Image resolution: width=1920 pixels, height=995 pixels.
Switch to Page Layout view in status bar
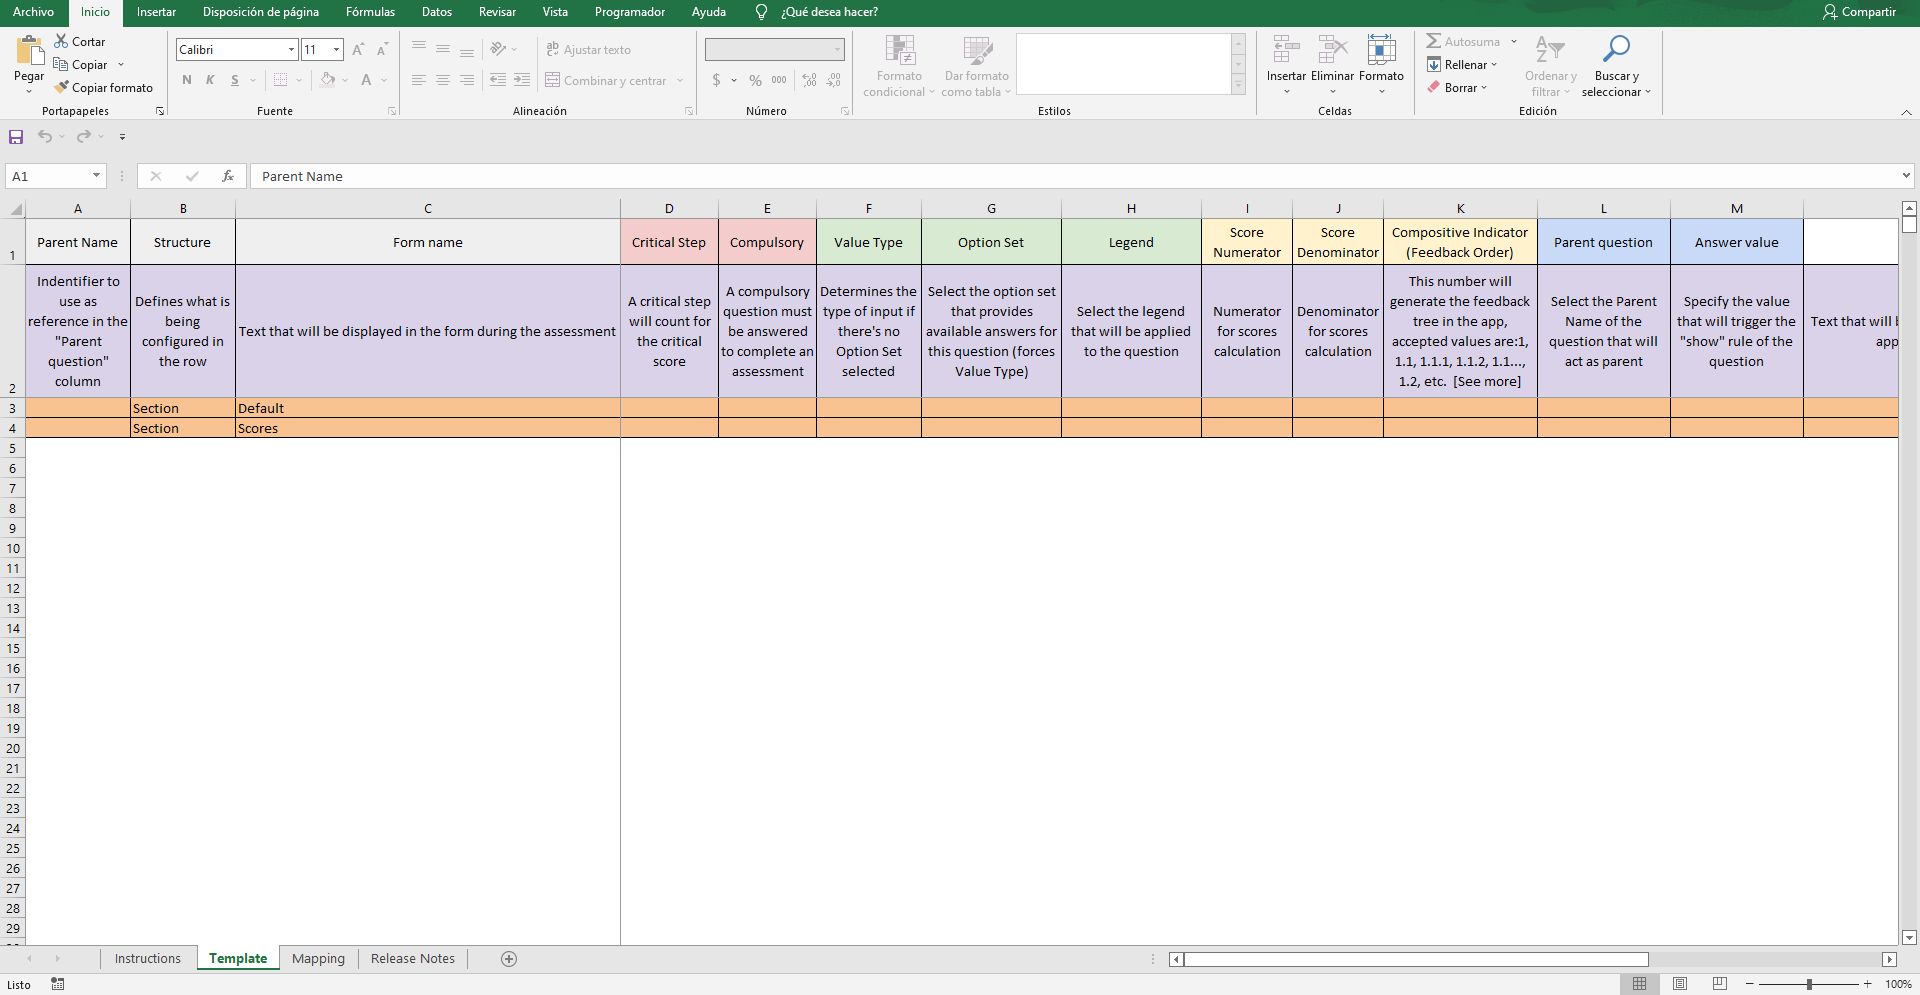point(1680,984)
